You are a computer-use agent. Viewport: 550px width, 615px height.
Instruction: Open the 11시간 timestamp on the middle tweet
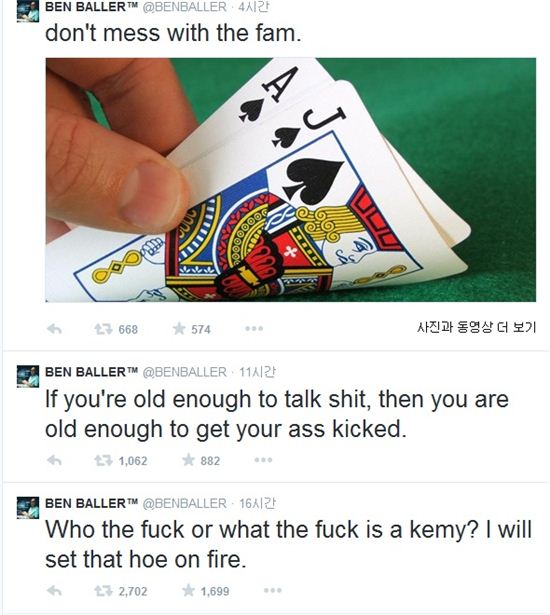257,372
